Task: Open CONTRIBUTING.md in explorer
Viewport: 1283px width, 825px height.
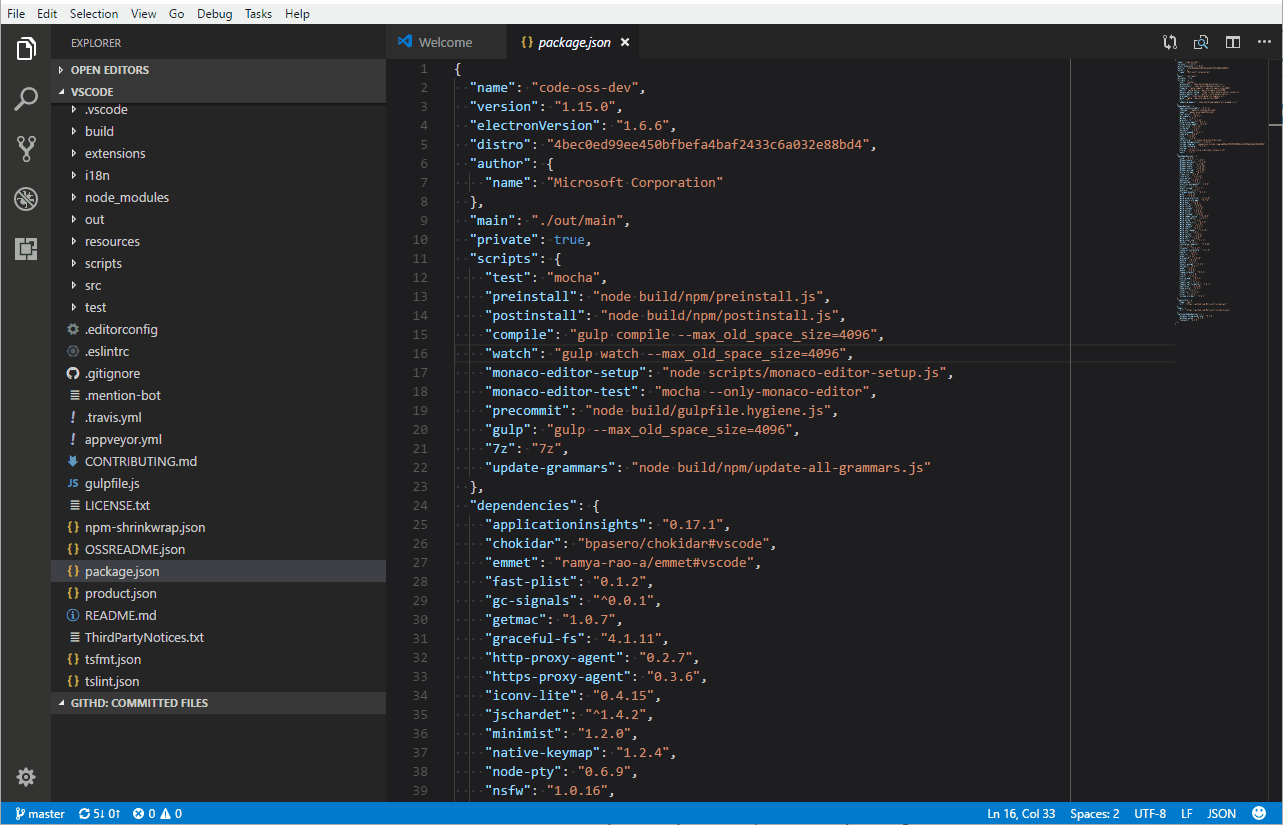Action: (218, 461)
